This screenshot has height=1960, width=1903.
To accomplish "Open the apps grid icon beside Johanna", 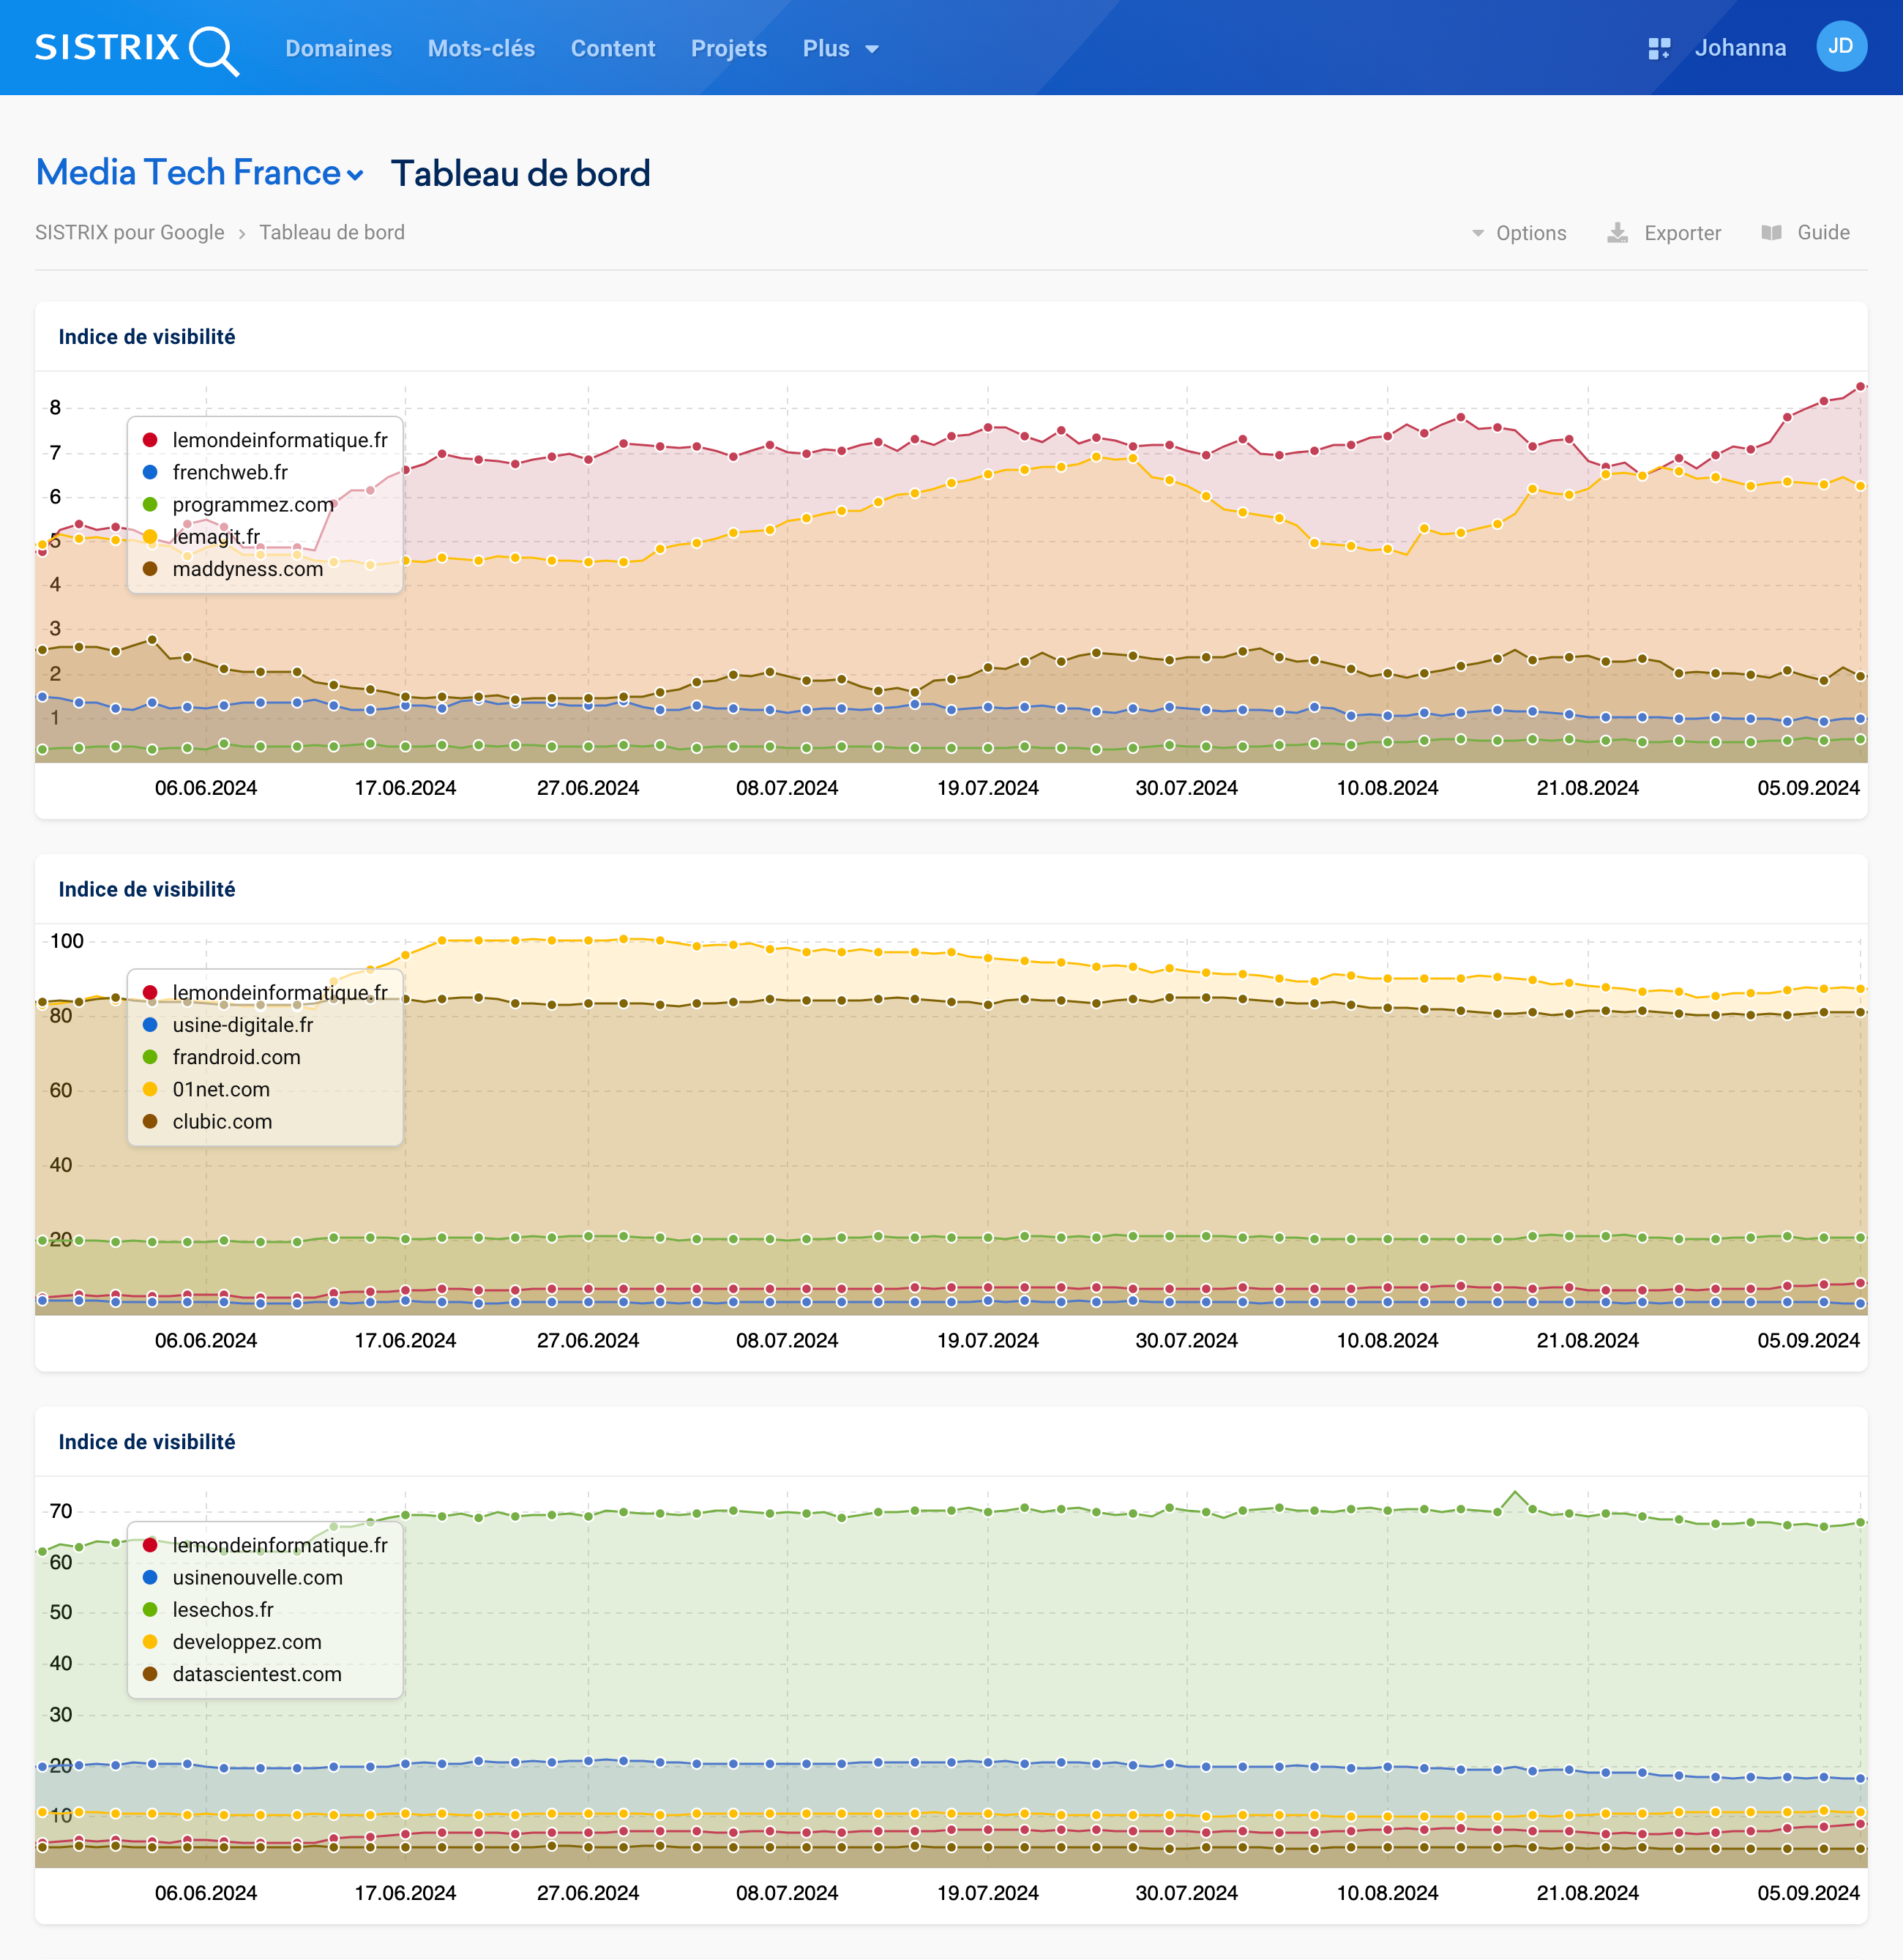I will (x=1659, y=48).
